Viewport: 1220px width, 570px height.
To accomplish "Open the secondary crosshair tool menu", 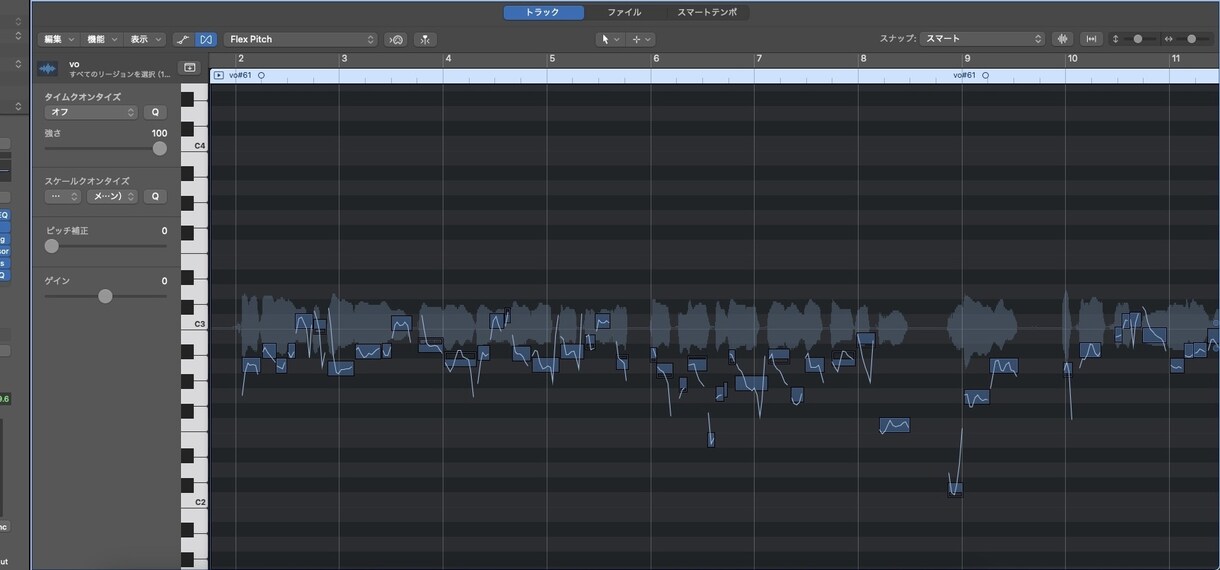I will (641, 39).
